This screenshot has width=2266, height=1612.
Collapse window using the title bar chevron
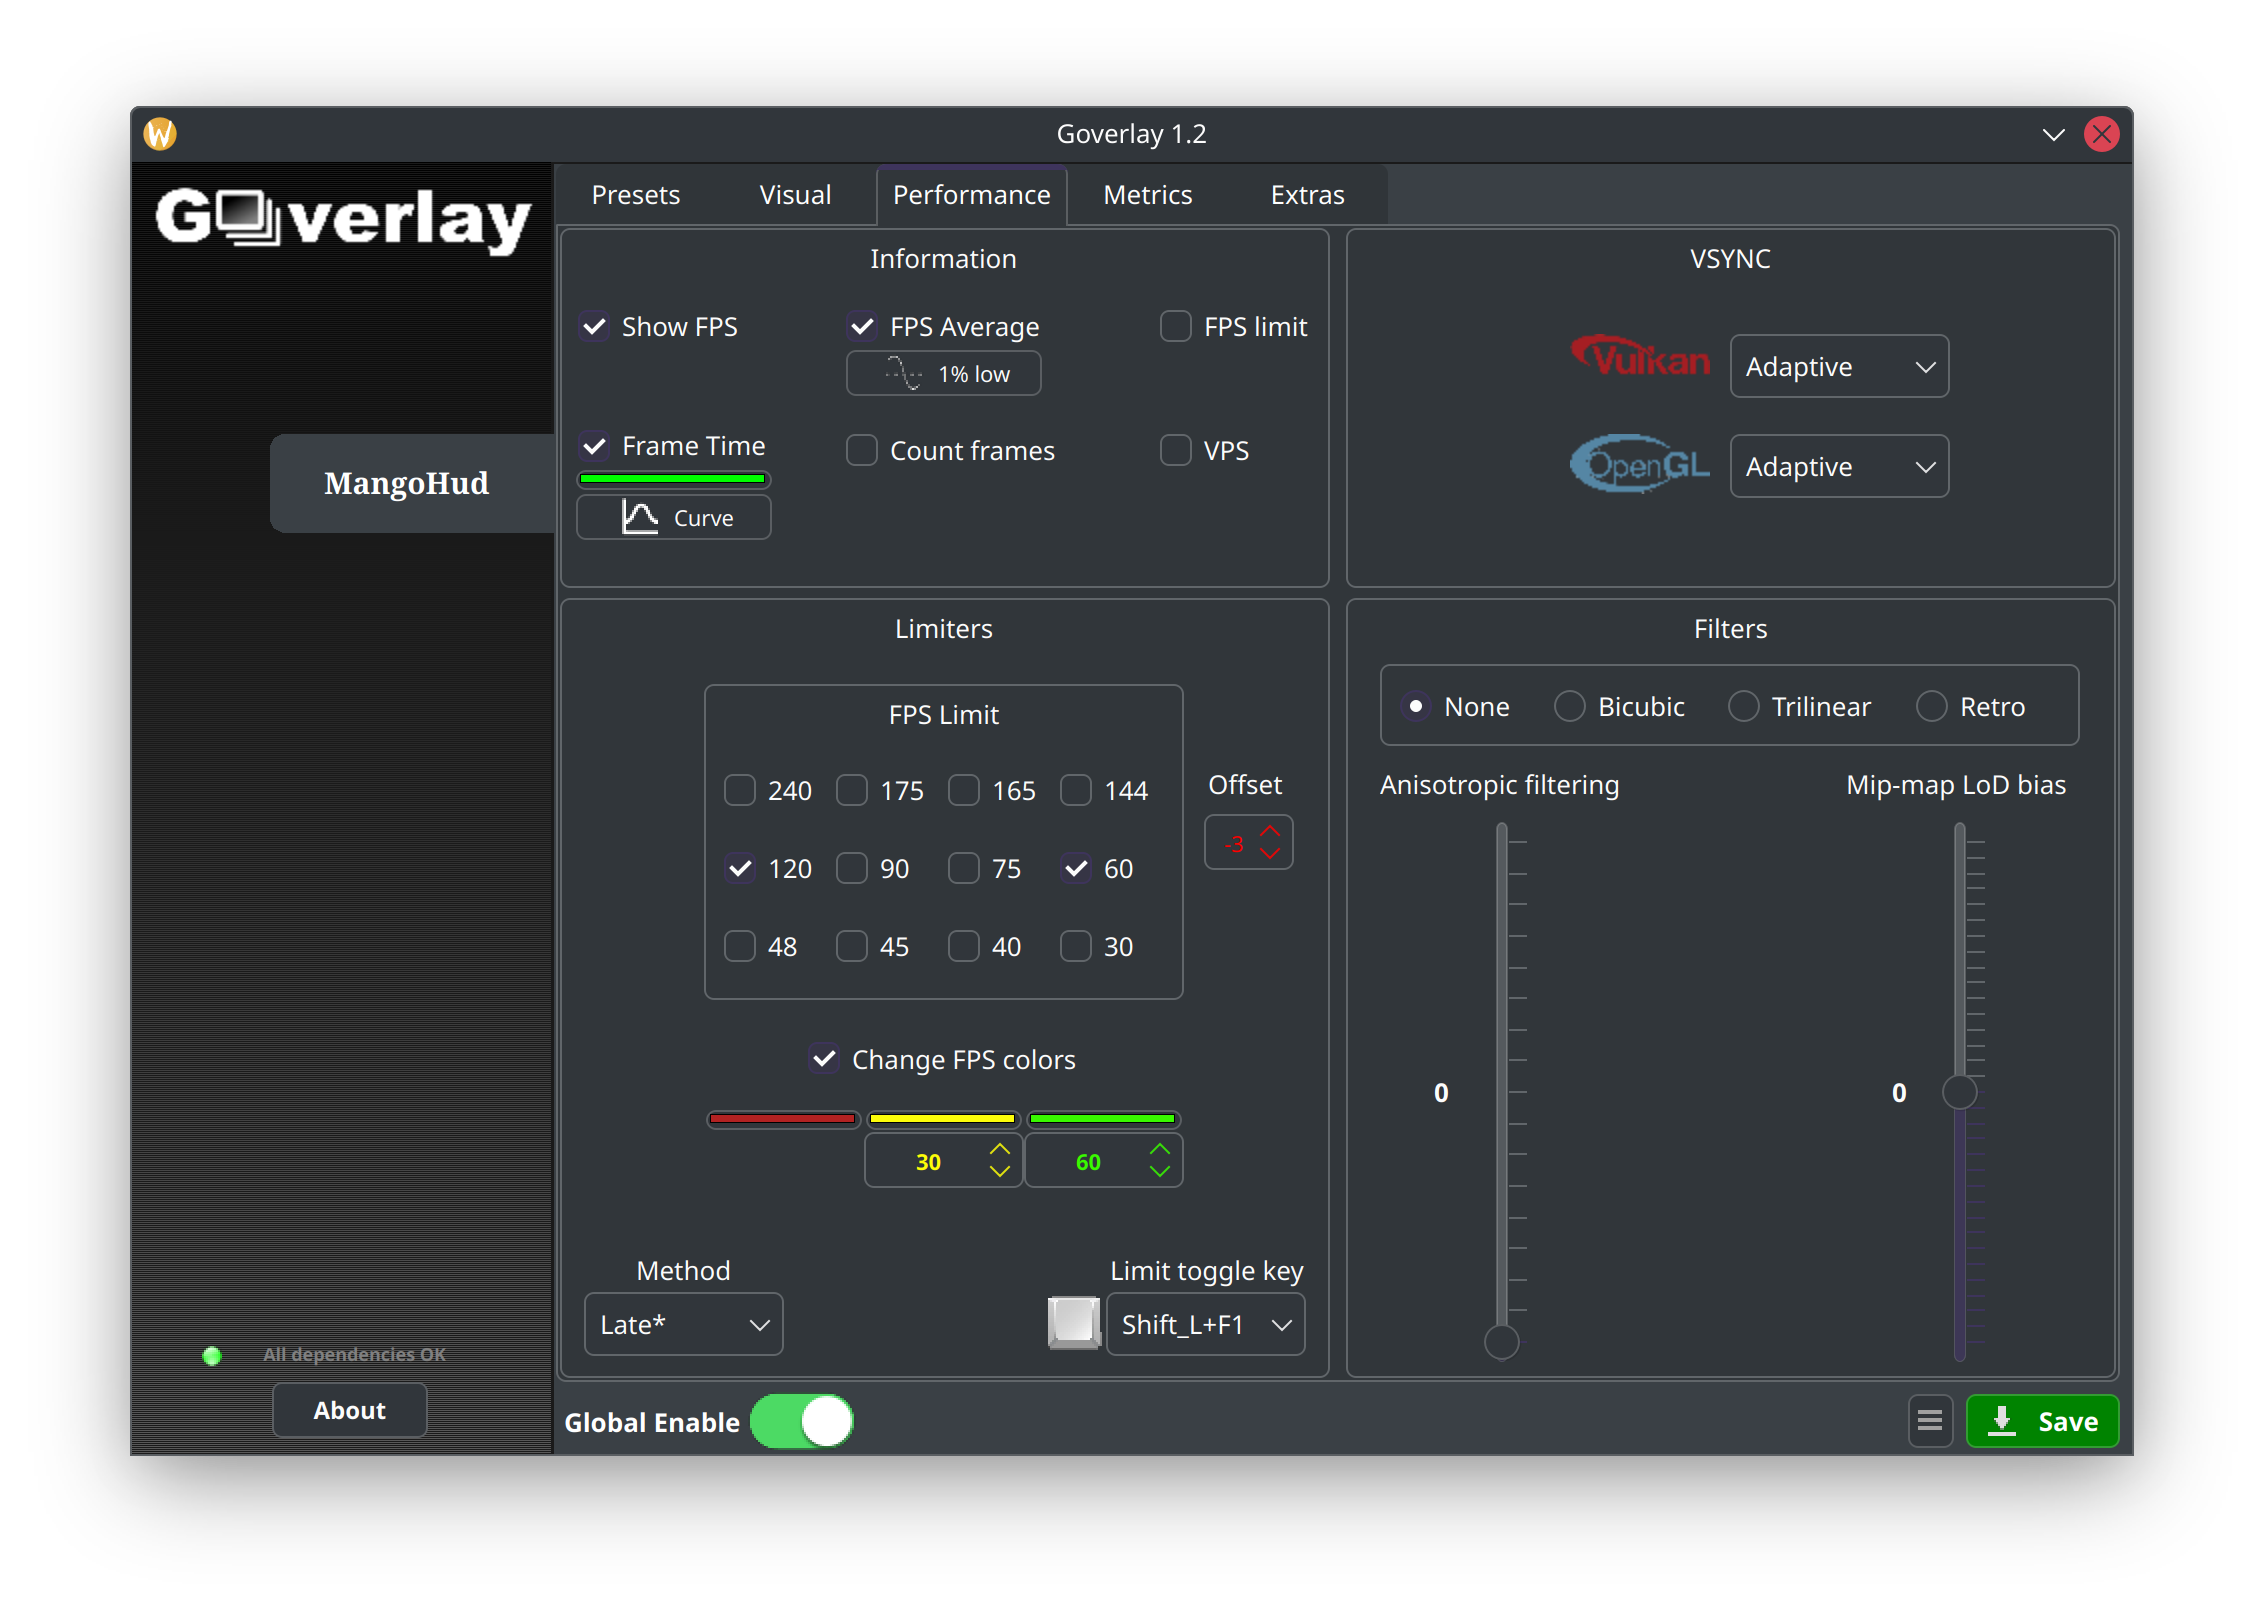coord(2052,134)
